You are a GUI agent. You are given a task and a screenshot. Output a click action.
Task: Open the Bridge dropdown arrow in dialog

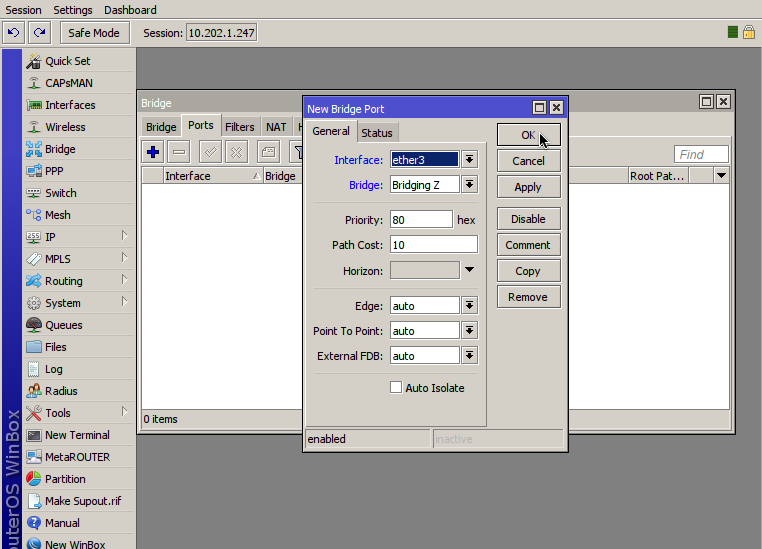coord(469,185)
